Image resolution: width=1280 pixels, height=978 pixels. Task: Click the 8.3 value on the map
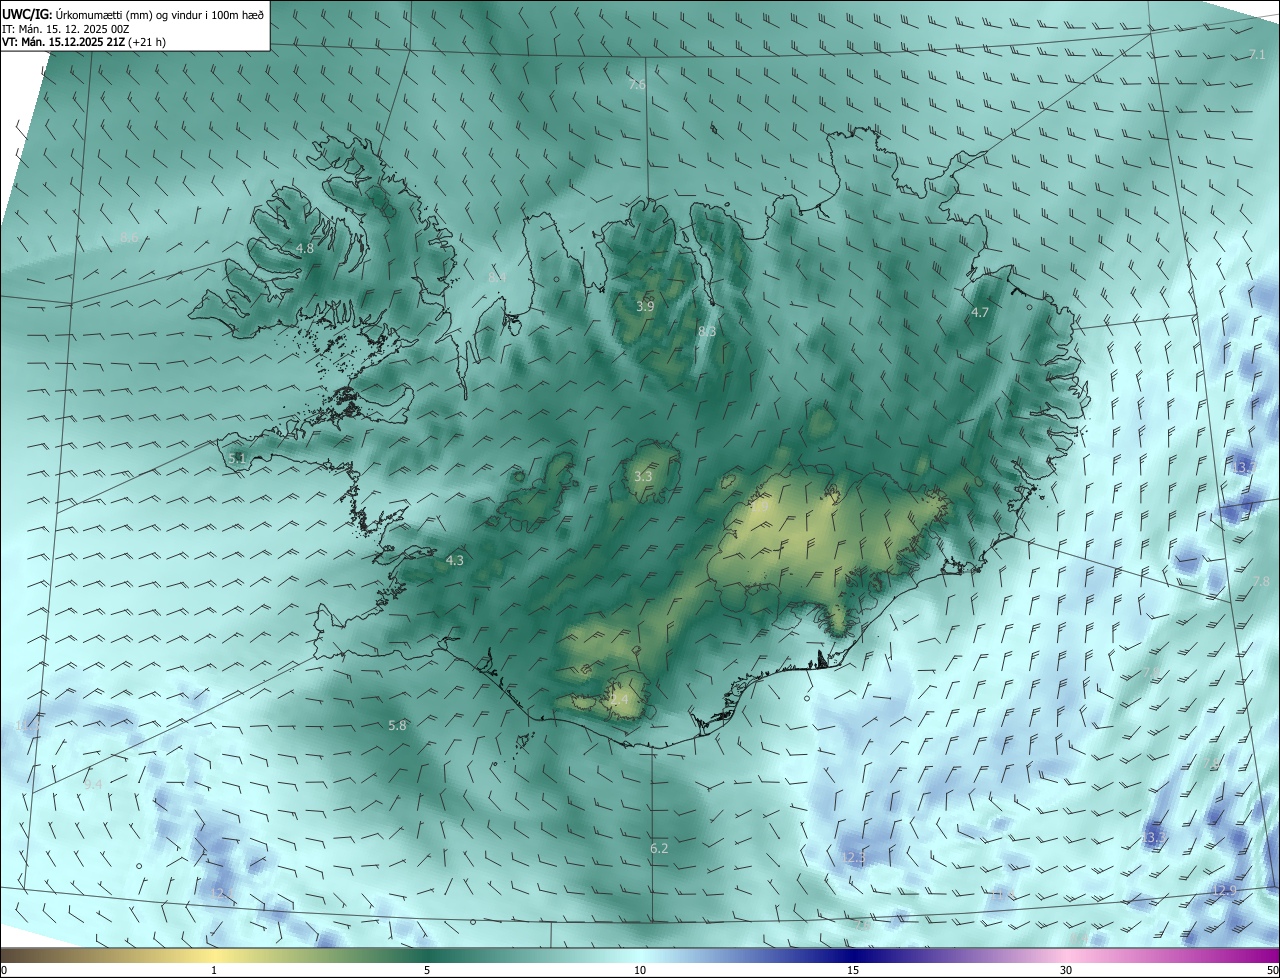[x=707, y=332]
